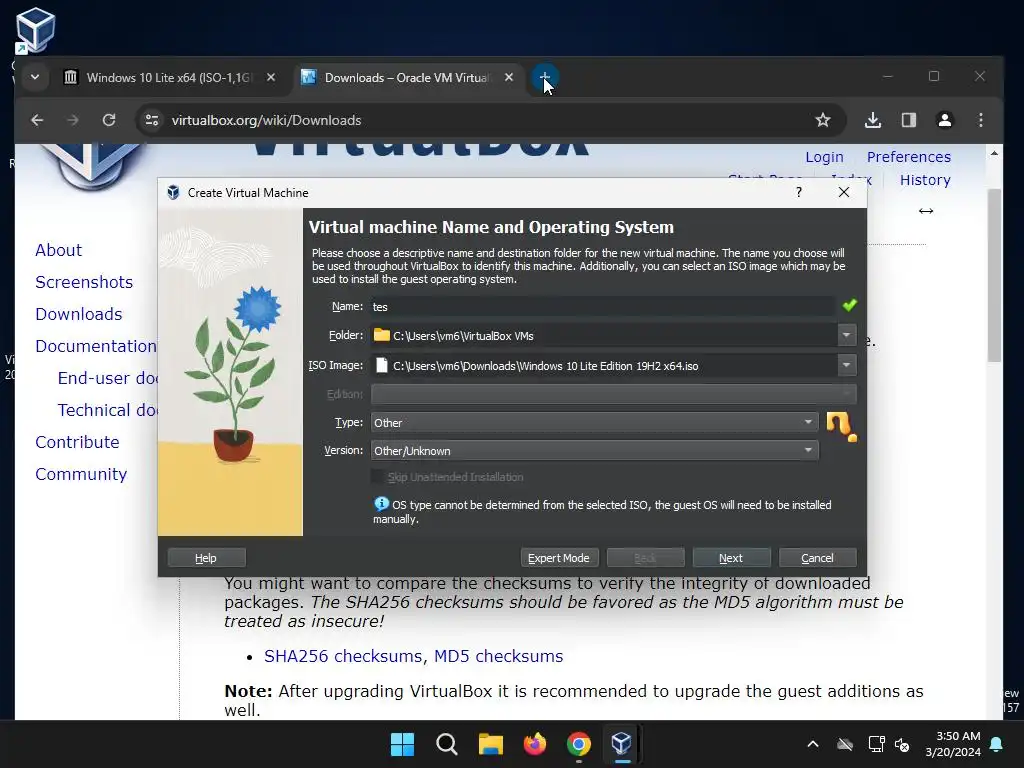Open Chrome profile avatar icon
This screenshot has height=768, width=1024.
pos(945,120)
